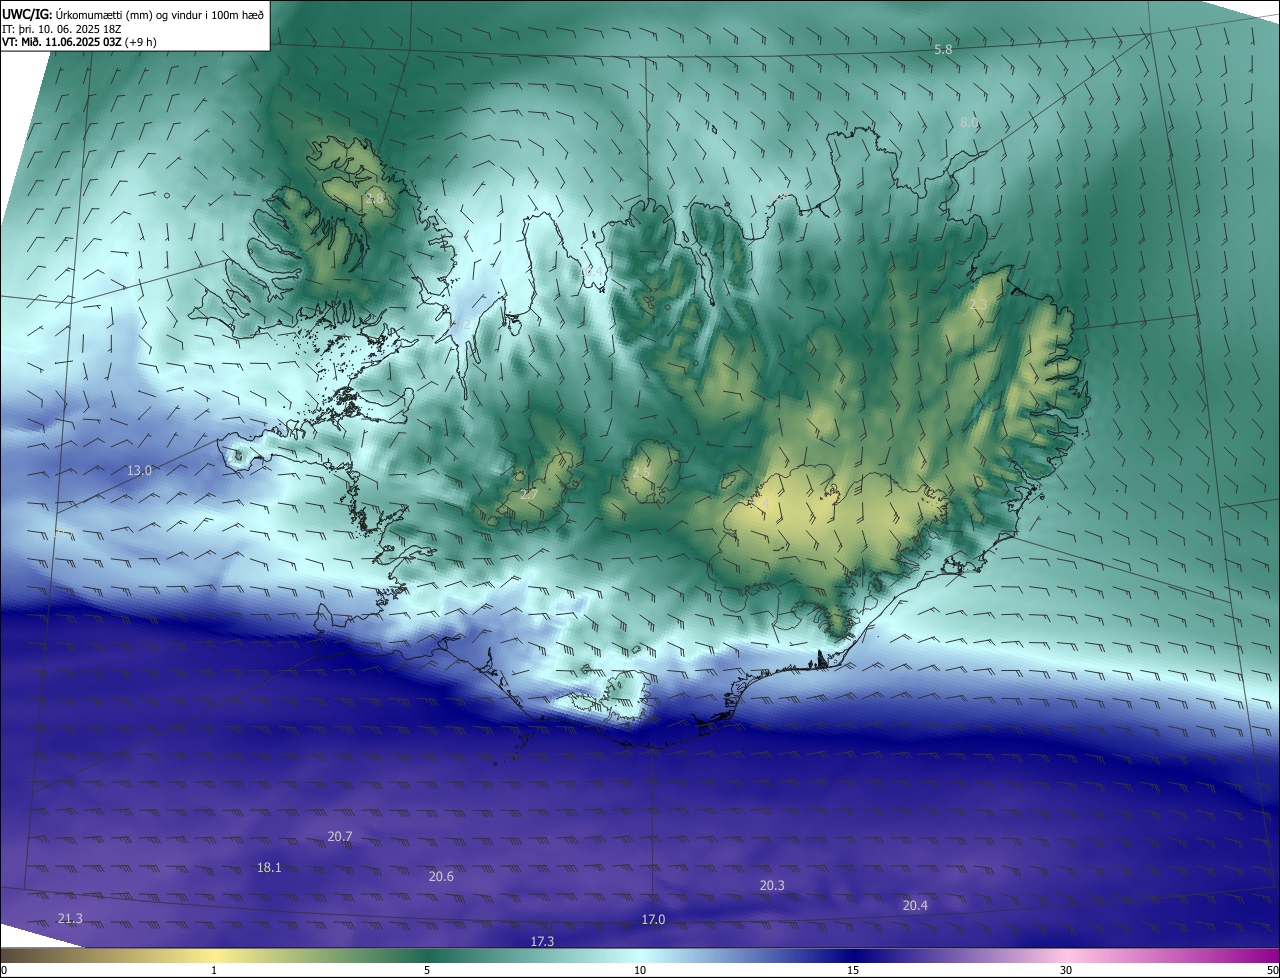The image size is (1280, 978).
Task: Click the 5.8 value label
Action: pyautogui.click(x=943, y=49)
